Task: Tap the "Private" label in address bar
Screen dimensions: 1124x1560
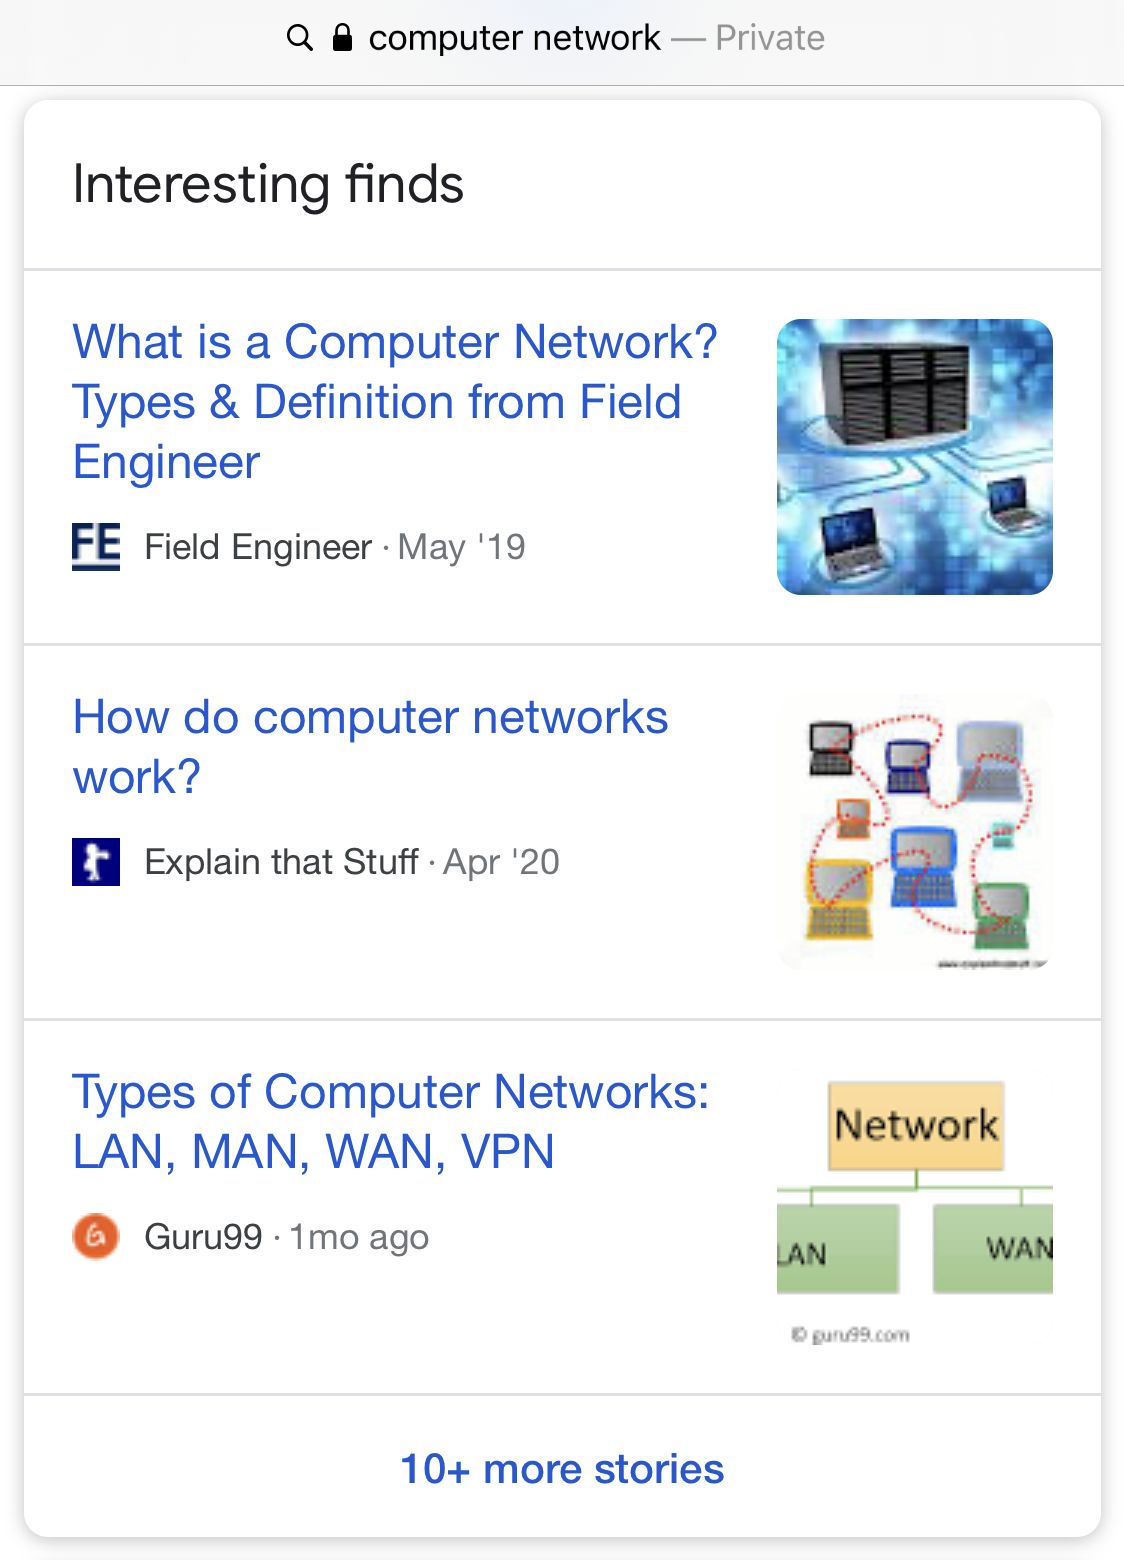Action: (x=770, y=38)
